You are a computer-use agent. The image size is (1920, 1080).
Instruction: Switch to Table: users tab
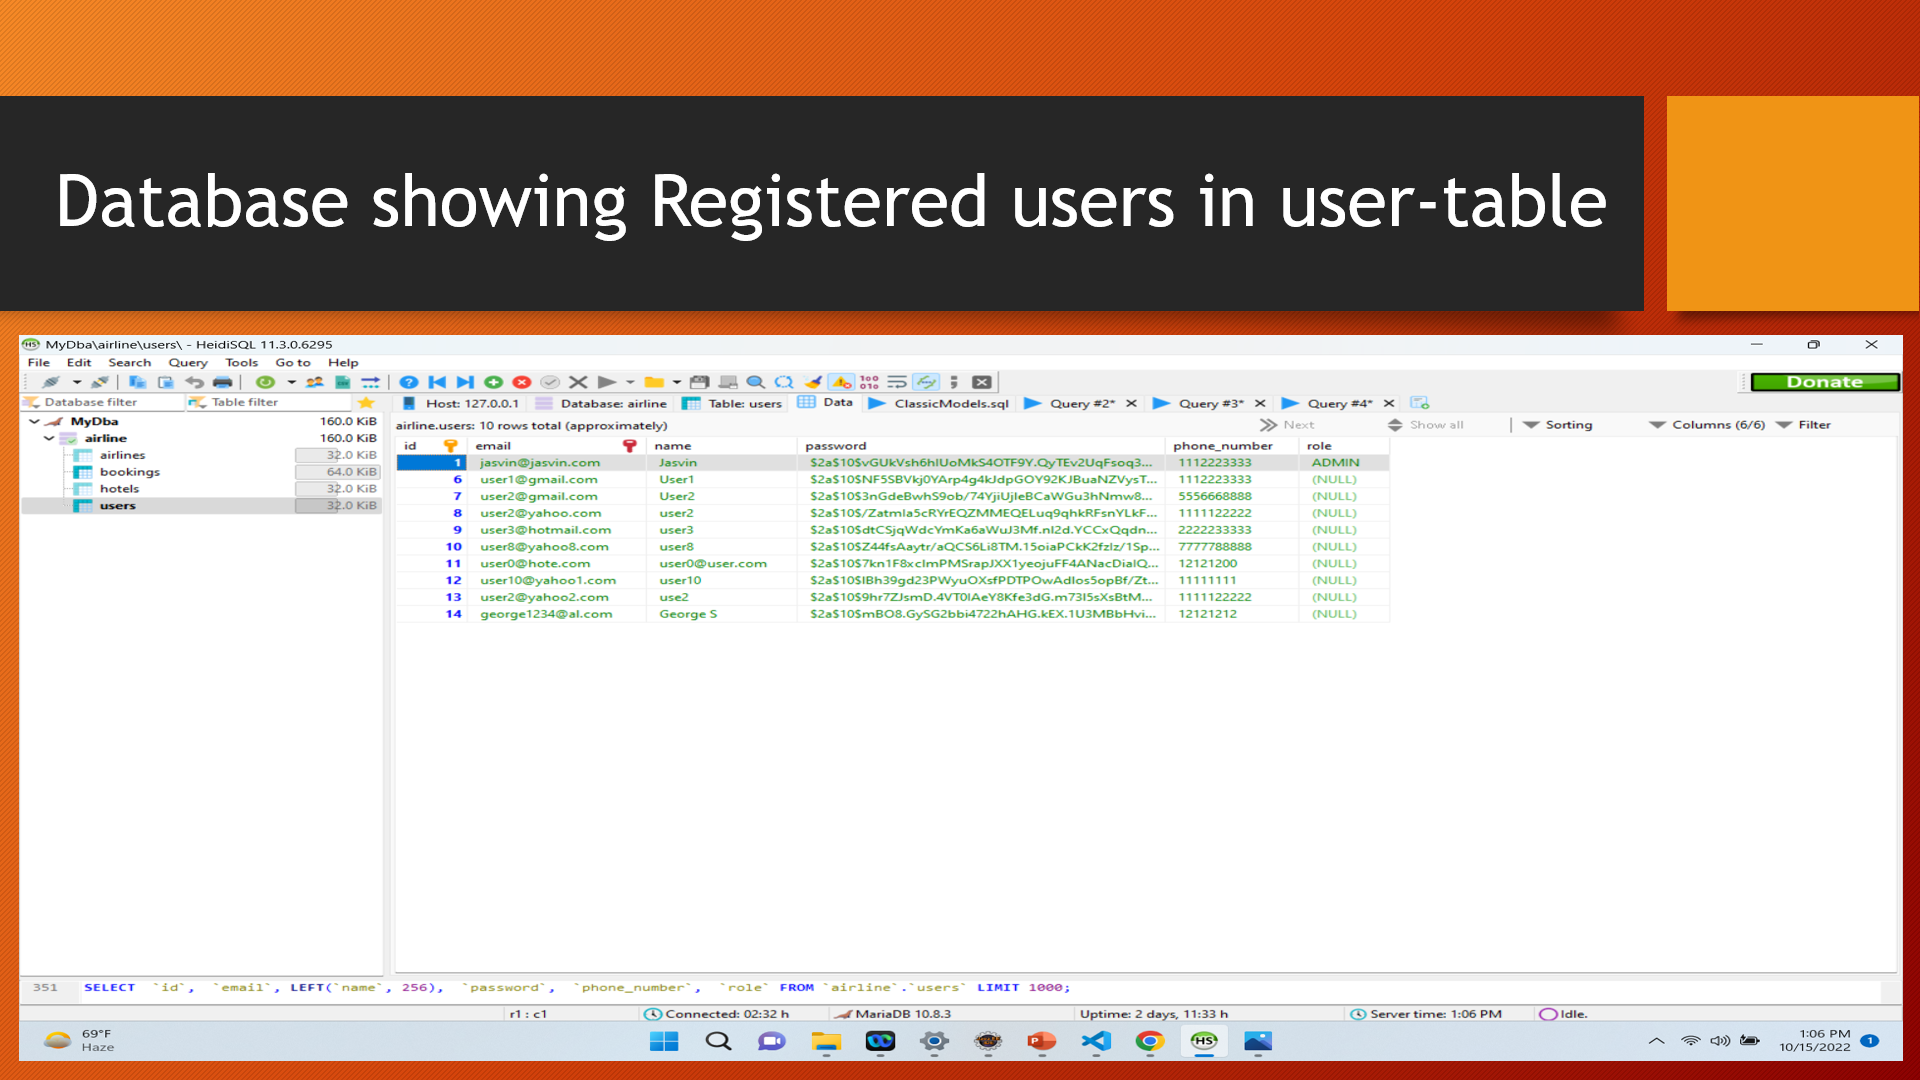coord(733,403)
